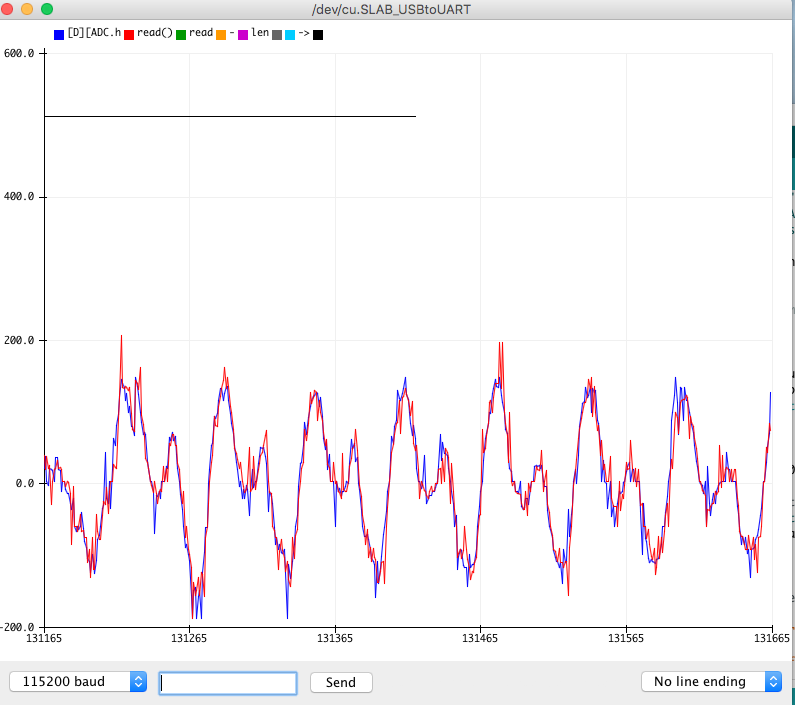Click the read() legend label text

[155, 33]
